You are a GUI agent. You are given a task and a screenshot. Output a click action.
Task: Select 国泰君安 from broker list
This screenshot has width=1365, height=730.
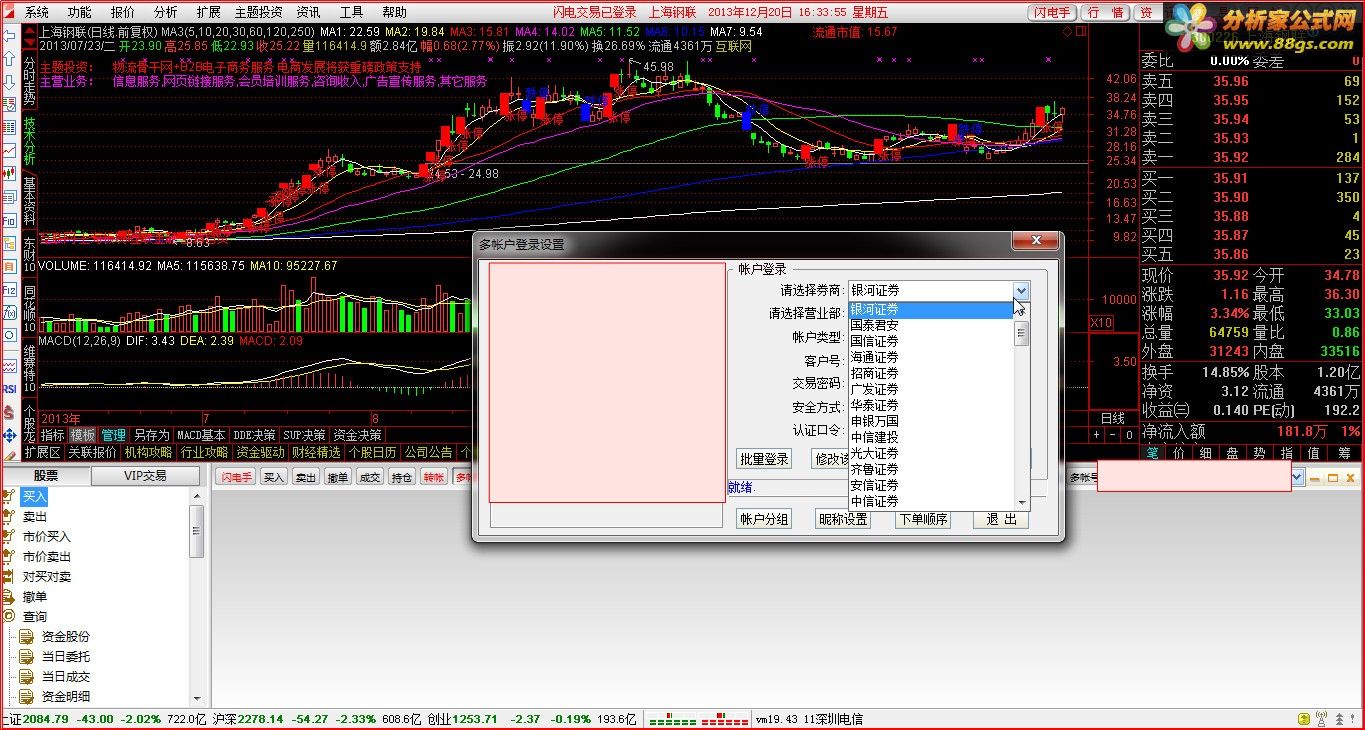click(875, 325)
